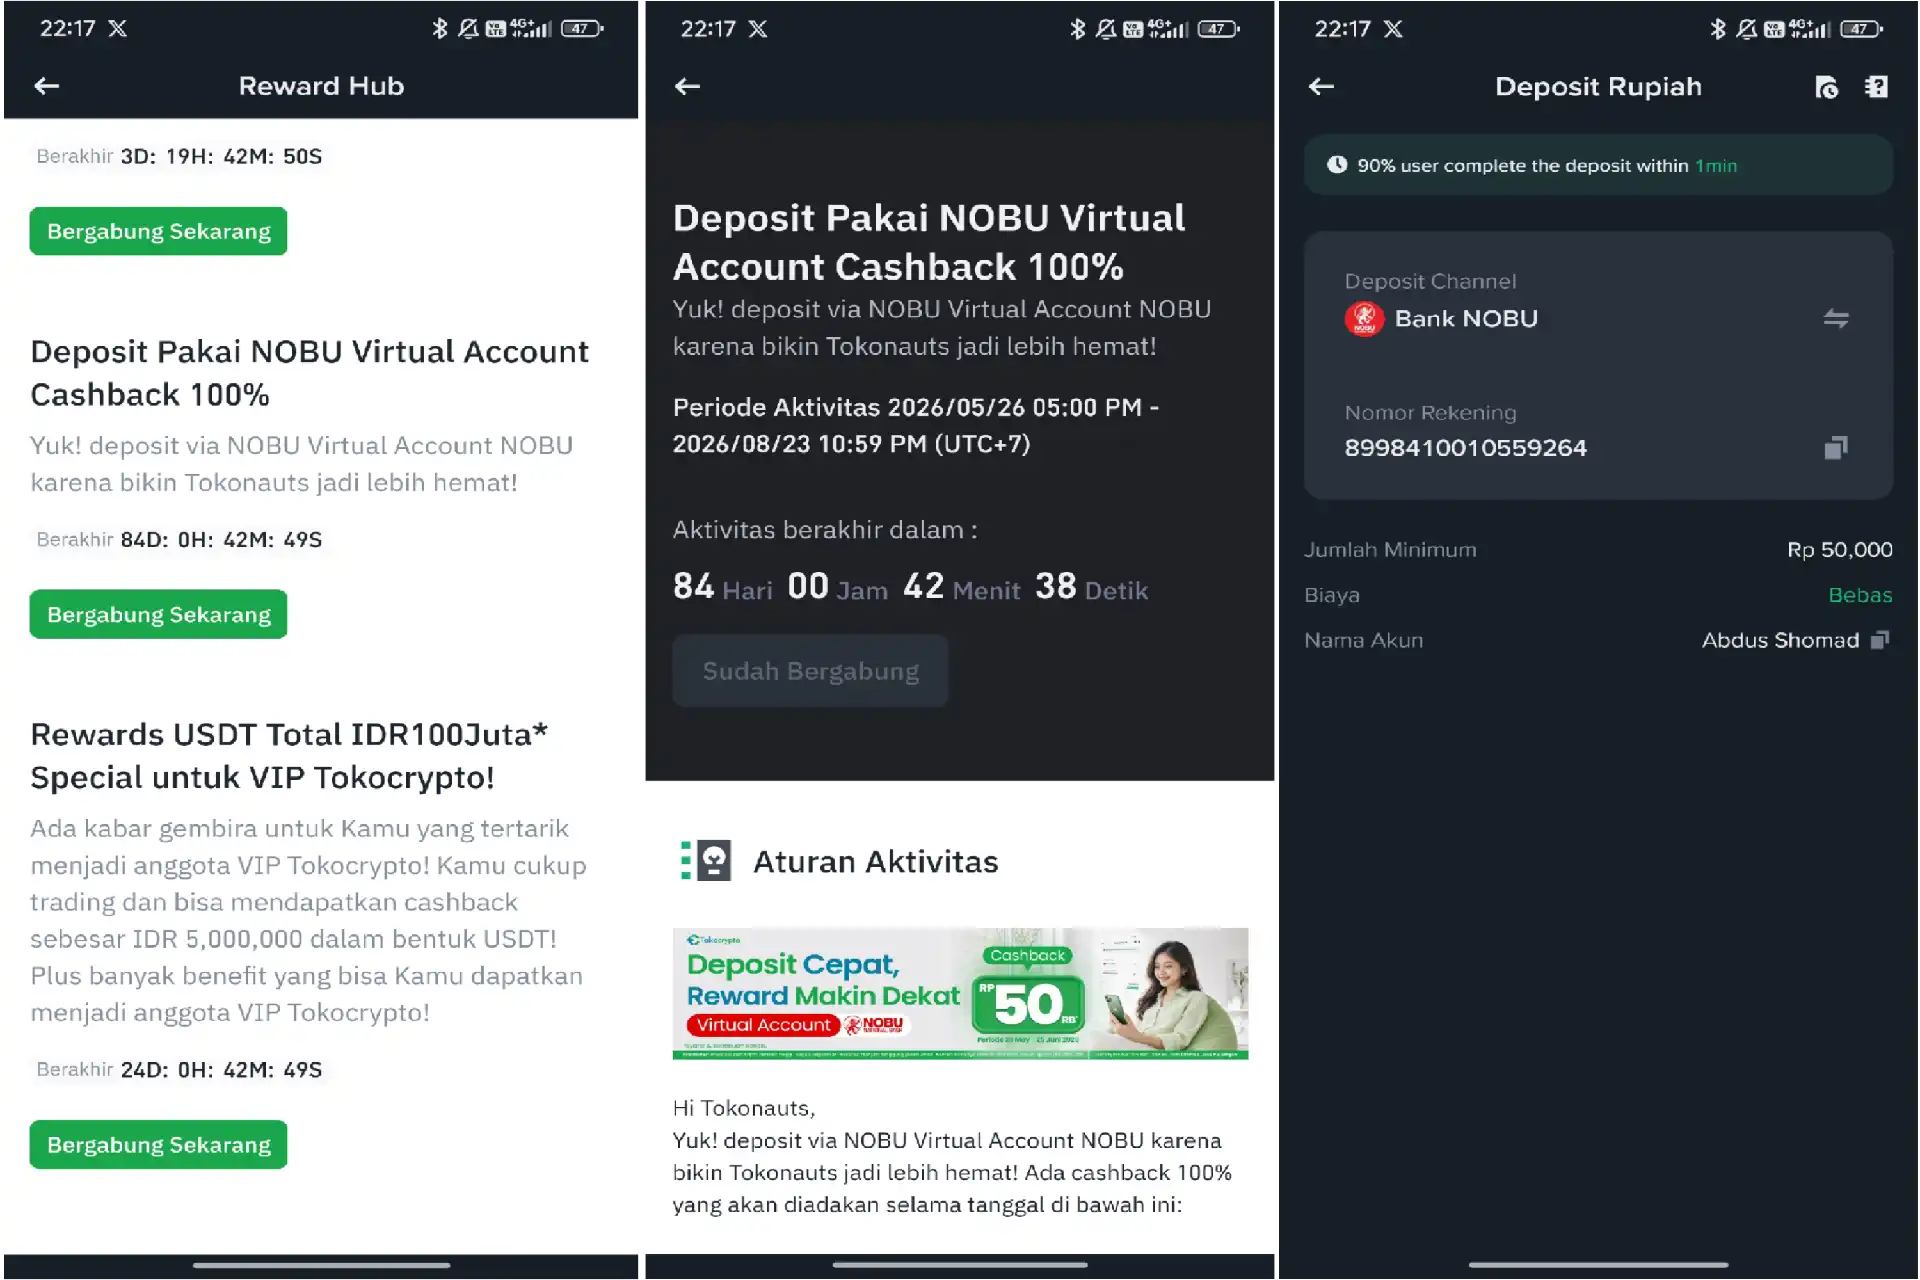Tap account number 8998410010559264
Image resolution: width=1920 pixels, height=1280 pixels.
(x=1465, y=448)
